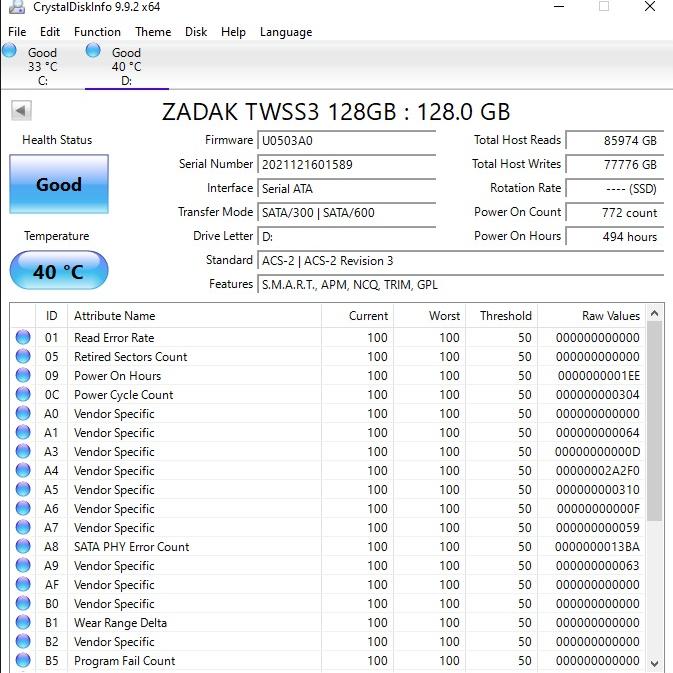Select the C: drive tab
This screenshot has height=673, width=673.
(42, 66)
